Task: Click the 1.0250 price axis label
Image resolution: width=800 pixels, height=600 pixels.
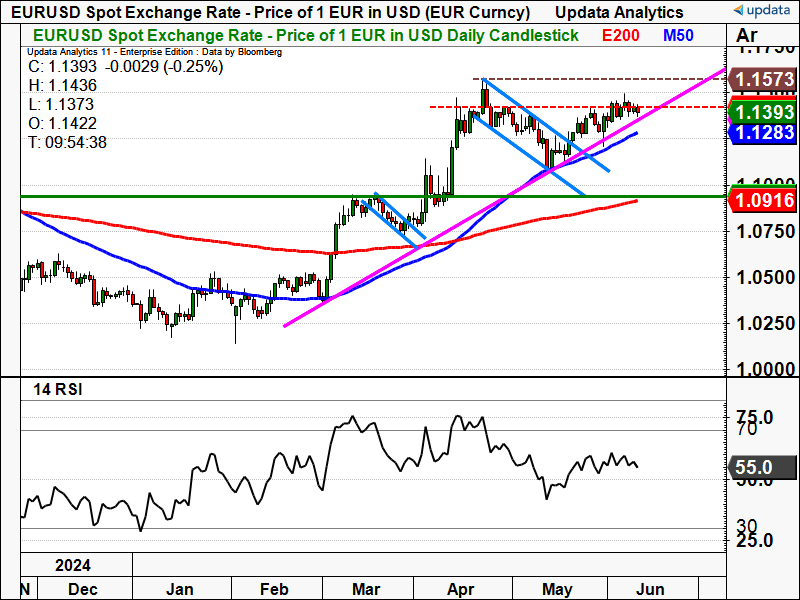Action: (766, 323)
